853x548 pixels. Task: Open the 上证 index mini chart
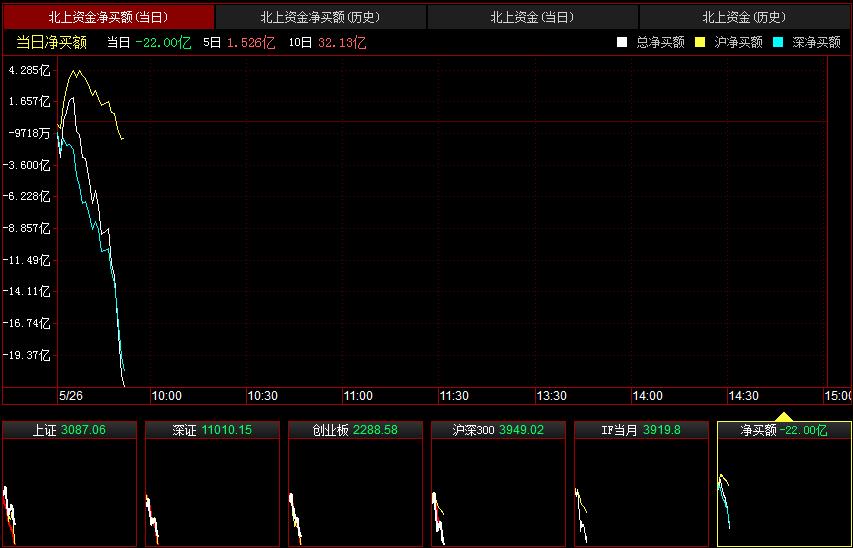click(69, 484)
